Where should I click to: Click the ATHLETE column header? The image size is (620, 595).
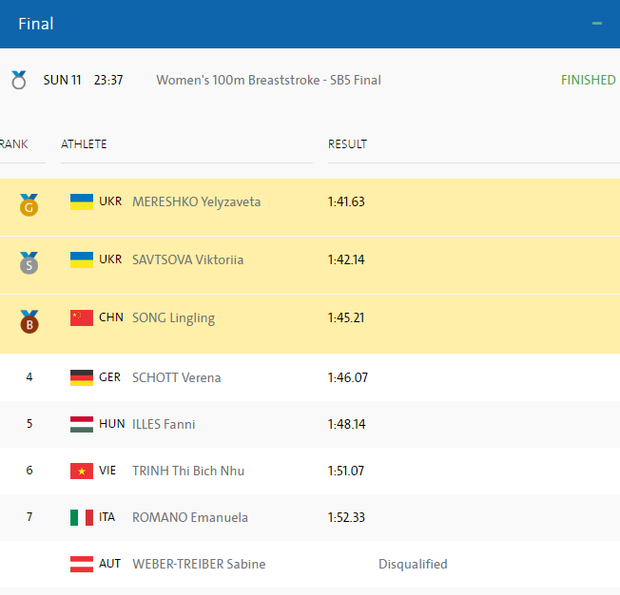tap(84, 144)
